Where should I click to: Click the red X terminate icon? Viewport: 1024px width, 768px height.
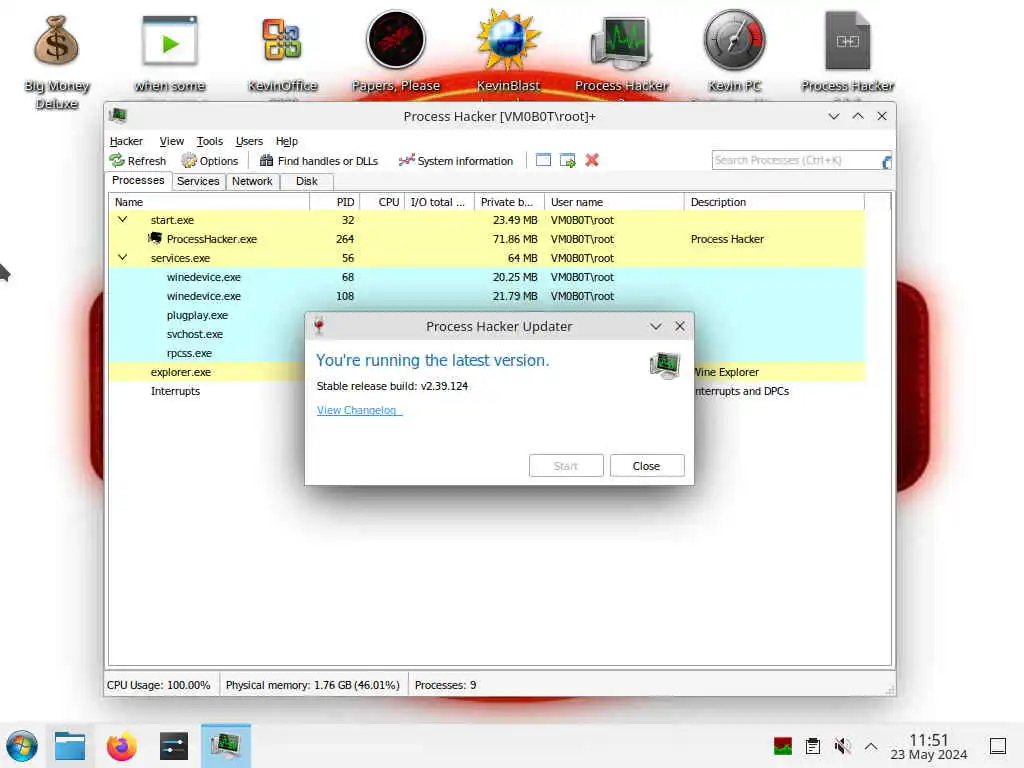[x=592, y=160]
